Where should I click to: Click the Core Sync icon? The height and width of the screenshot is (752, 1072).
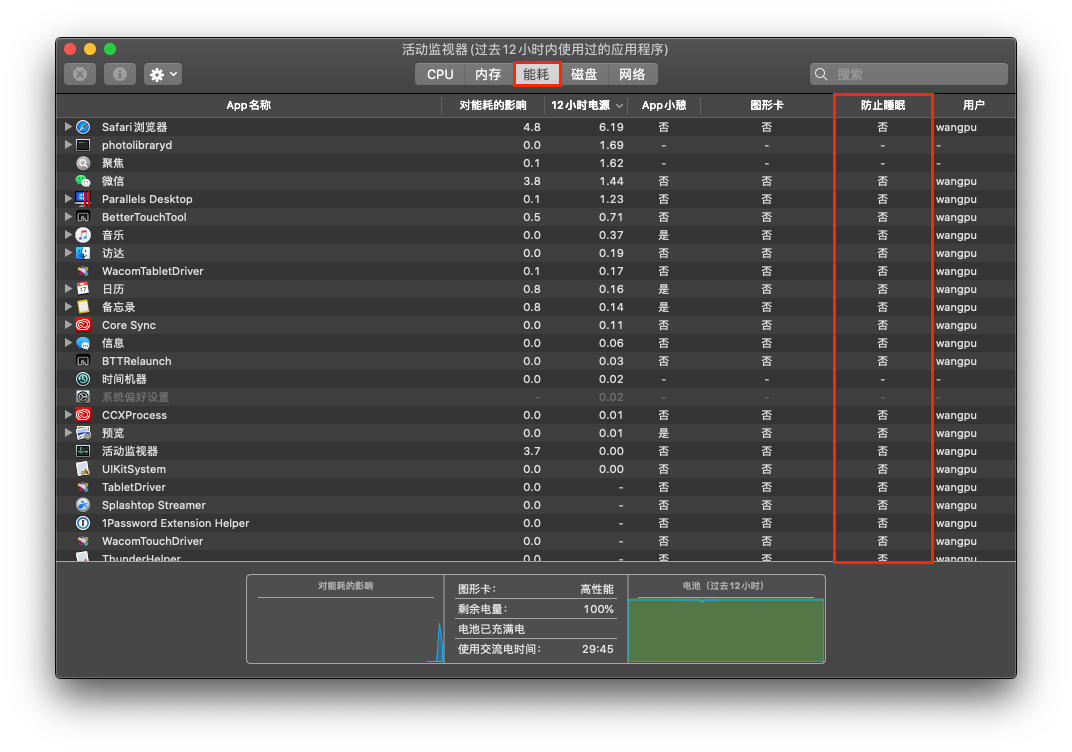(x=84, y=325)
